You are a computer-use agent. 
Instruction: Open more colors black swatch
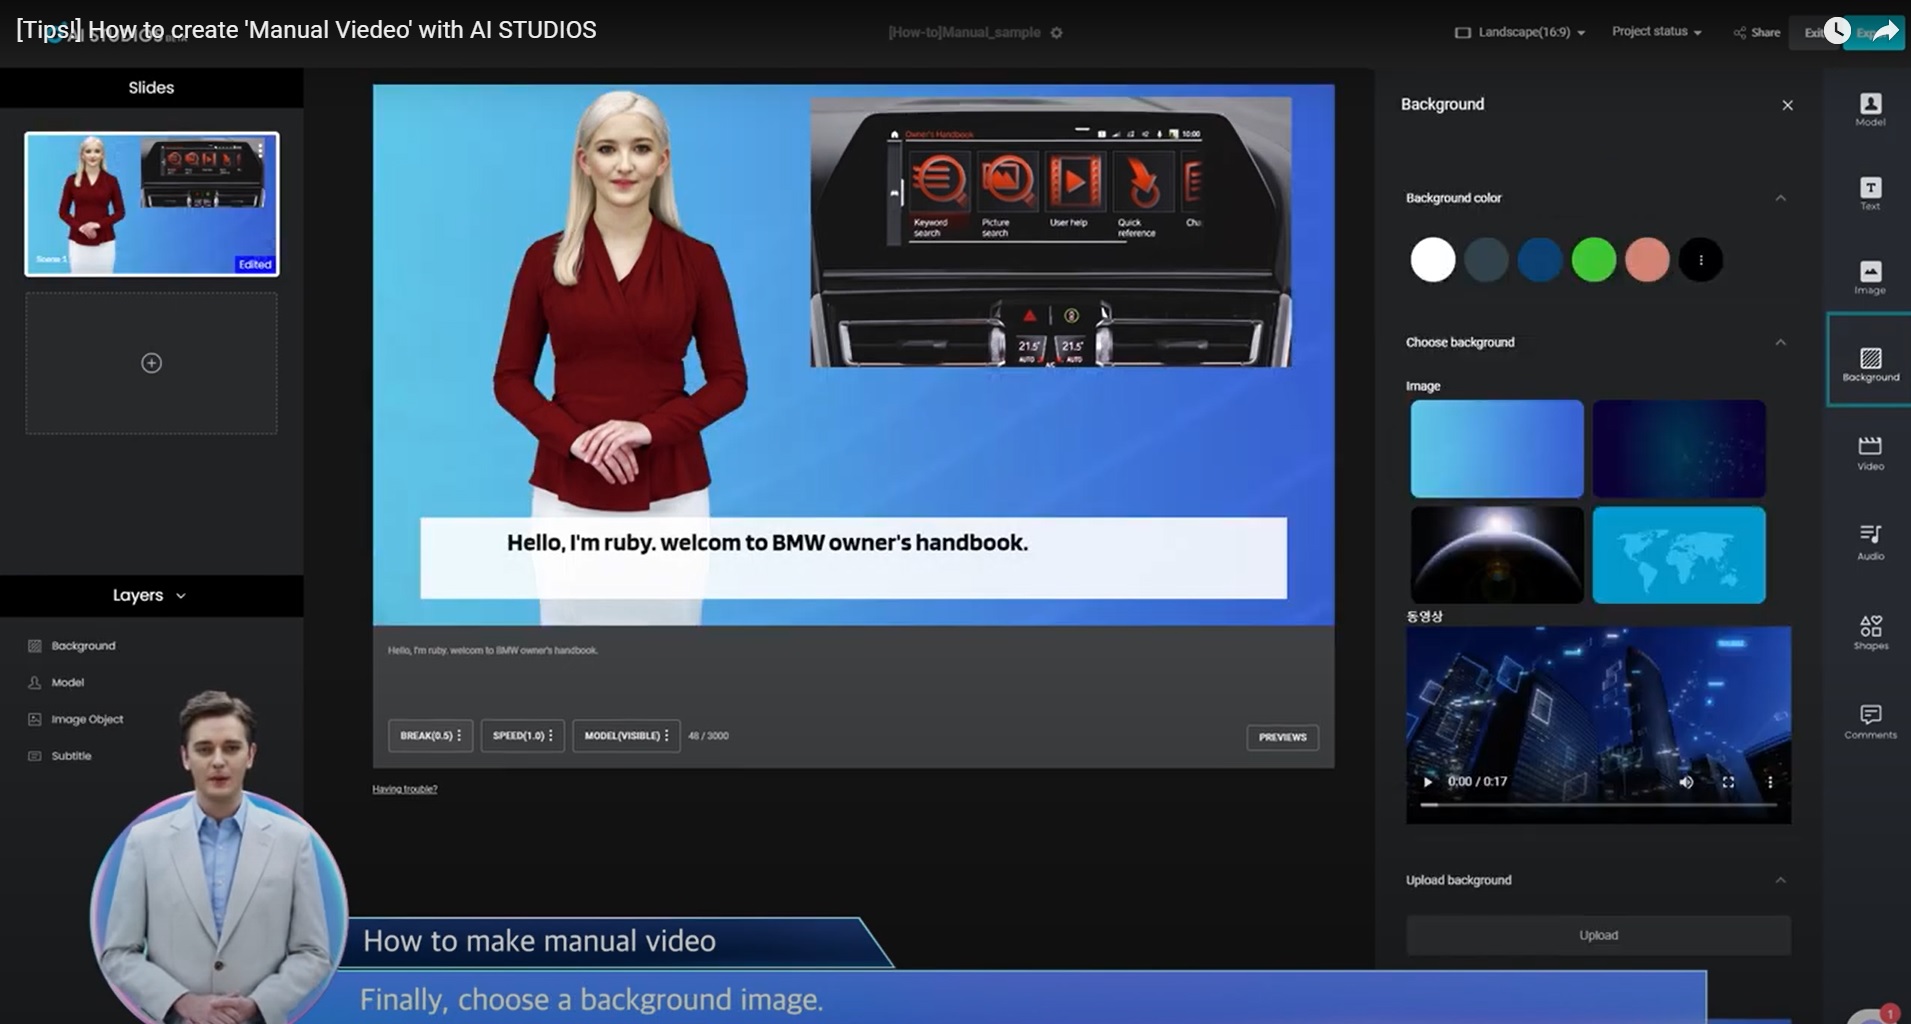point(1701,260)
